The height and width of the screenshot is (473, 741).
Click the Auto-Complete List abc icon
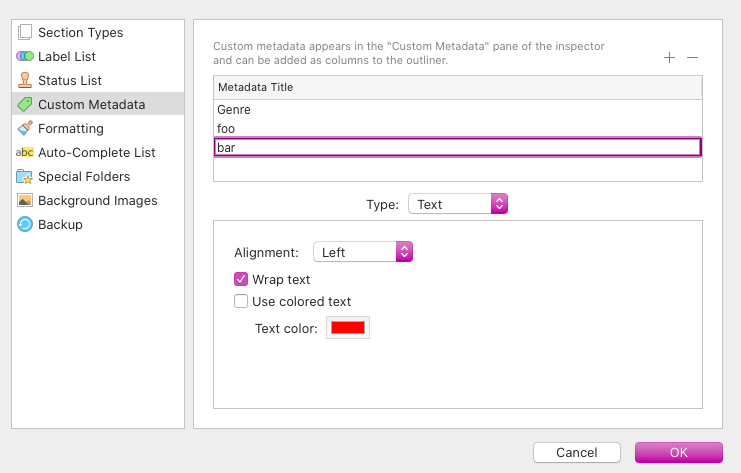coord(25,152)
